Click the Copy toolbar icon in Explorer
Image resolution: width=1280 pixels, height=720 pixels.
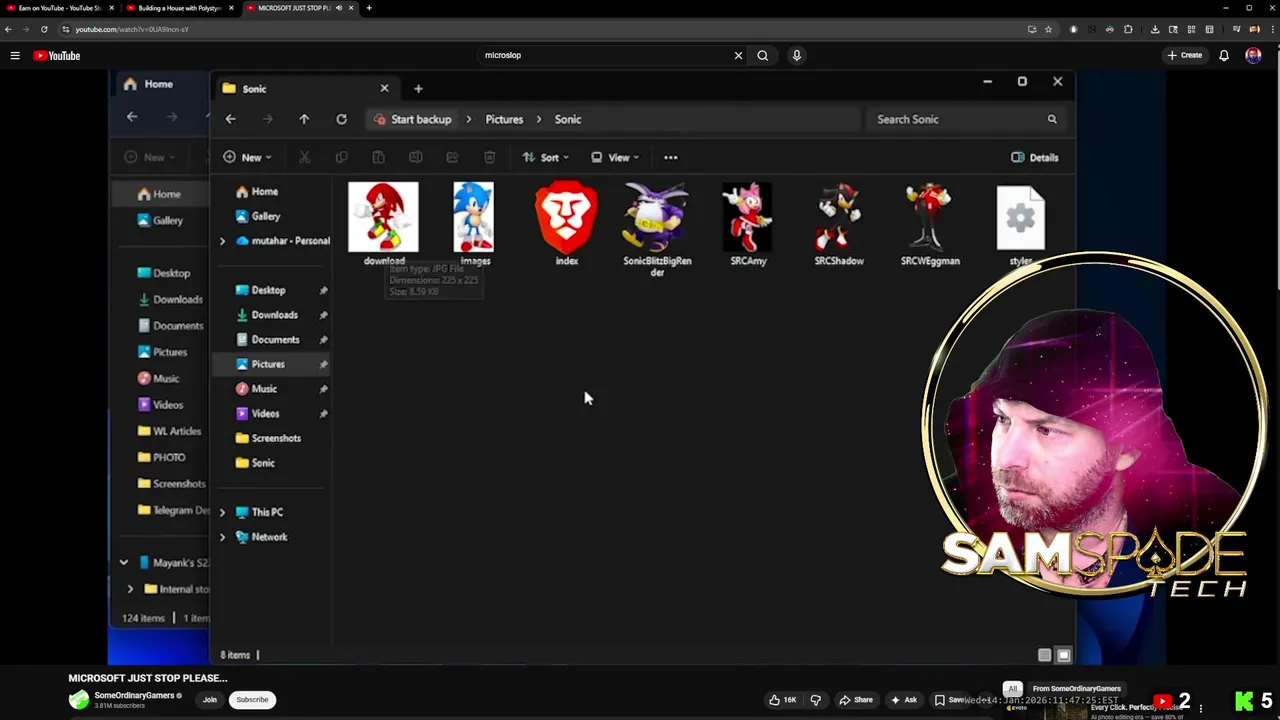point(341,157)
